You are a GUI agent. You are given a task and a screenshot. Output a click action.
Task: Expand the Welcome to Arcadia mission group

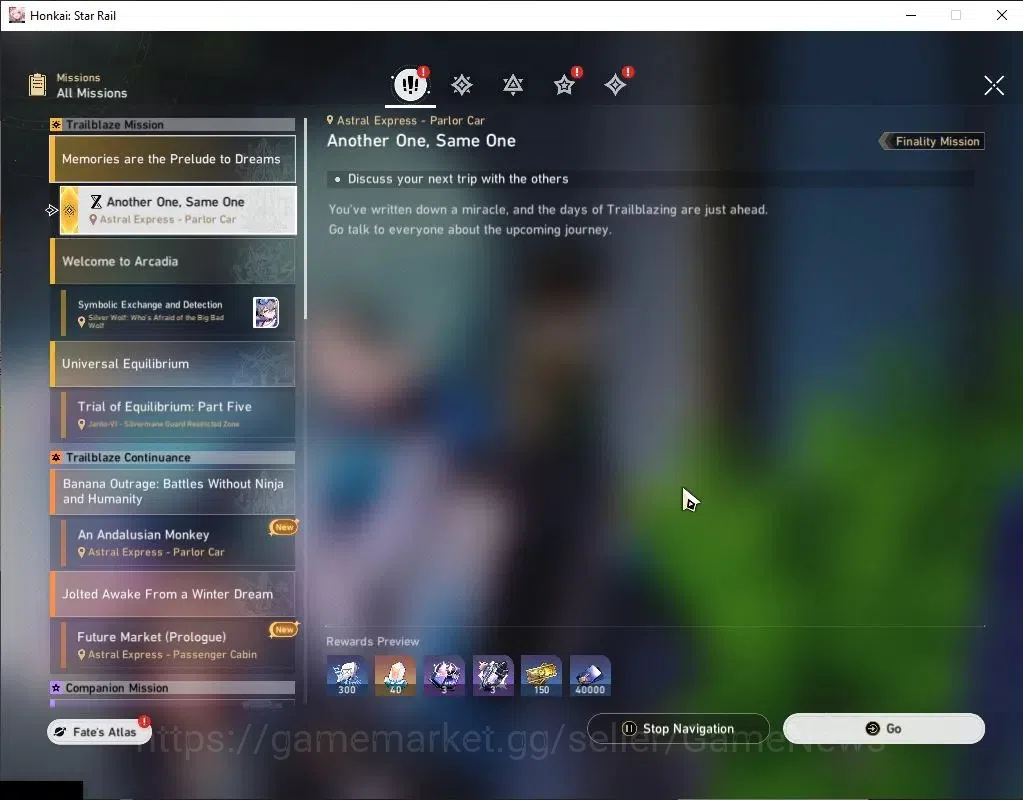pyautogui.click(x=173, y=261)
